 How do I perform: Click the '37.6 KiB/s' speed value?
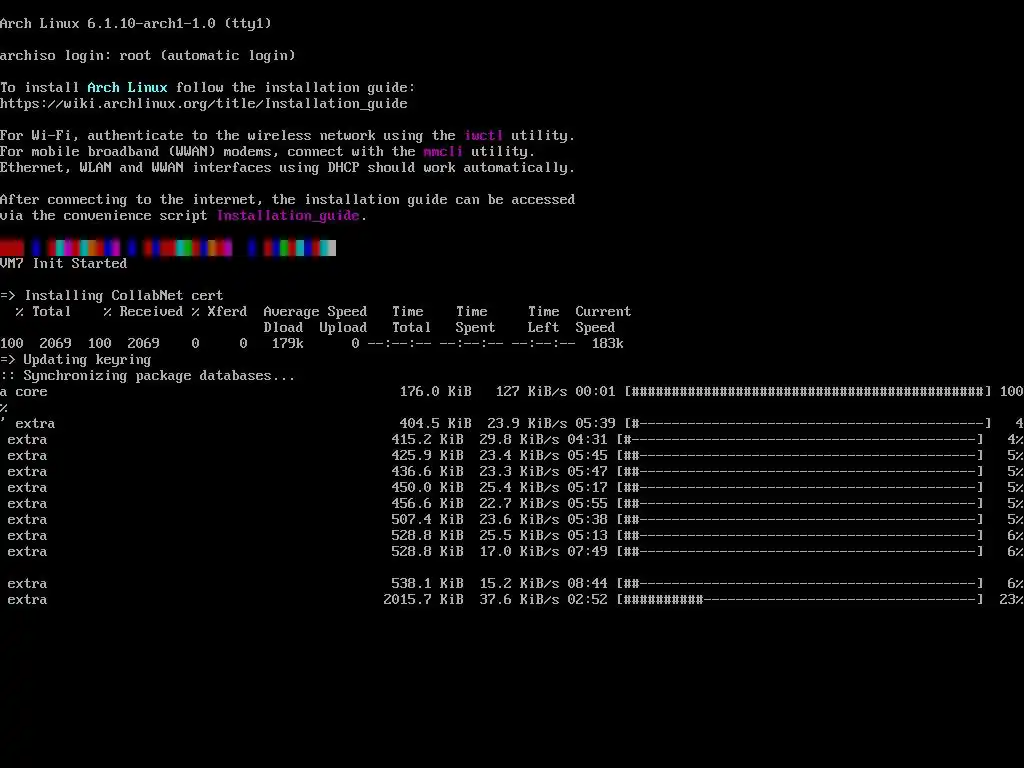pyautogui.click(x=519, y=600)
